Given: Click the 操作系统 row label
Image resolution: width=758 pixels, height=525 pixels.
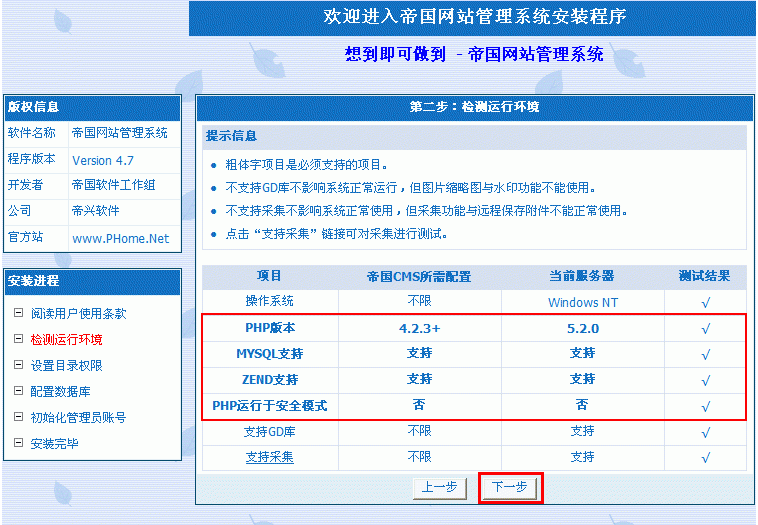Looking at the screenshot, I should click(269, 301).
